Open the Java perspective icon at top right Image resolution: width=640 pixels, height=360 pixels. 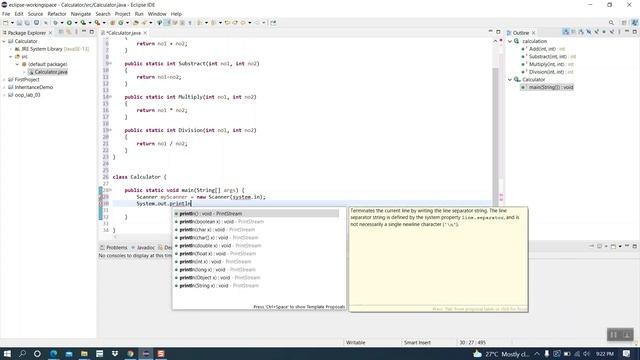click(634, 23)
